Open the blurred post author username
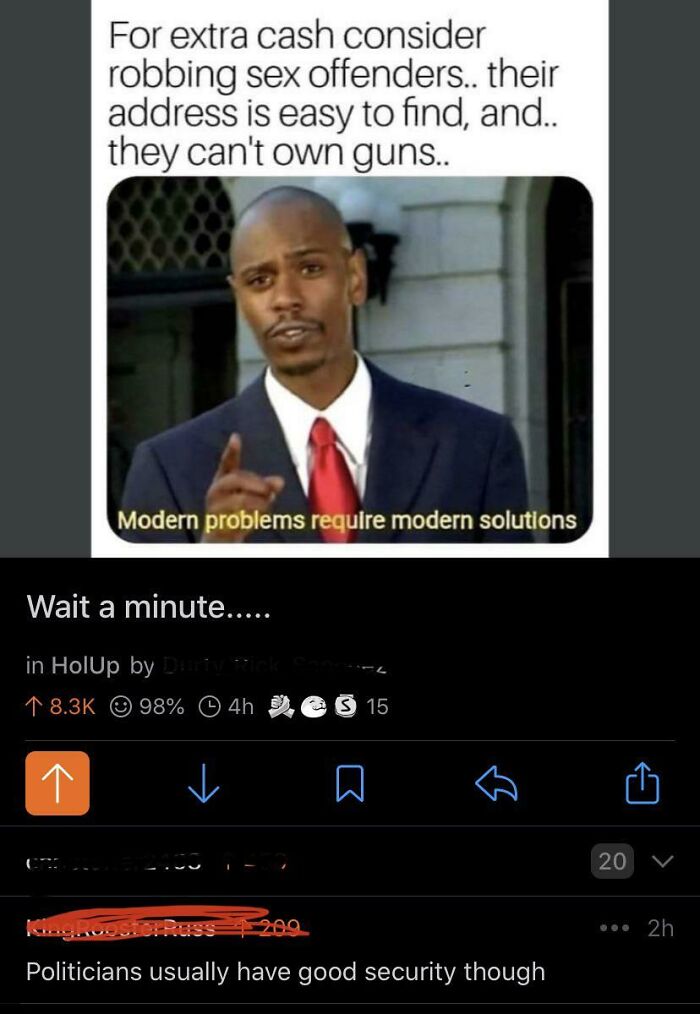The width and height of the screenshot is (700, 1014). point(275,665)
